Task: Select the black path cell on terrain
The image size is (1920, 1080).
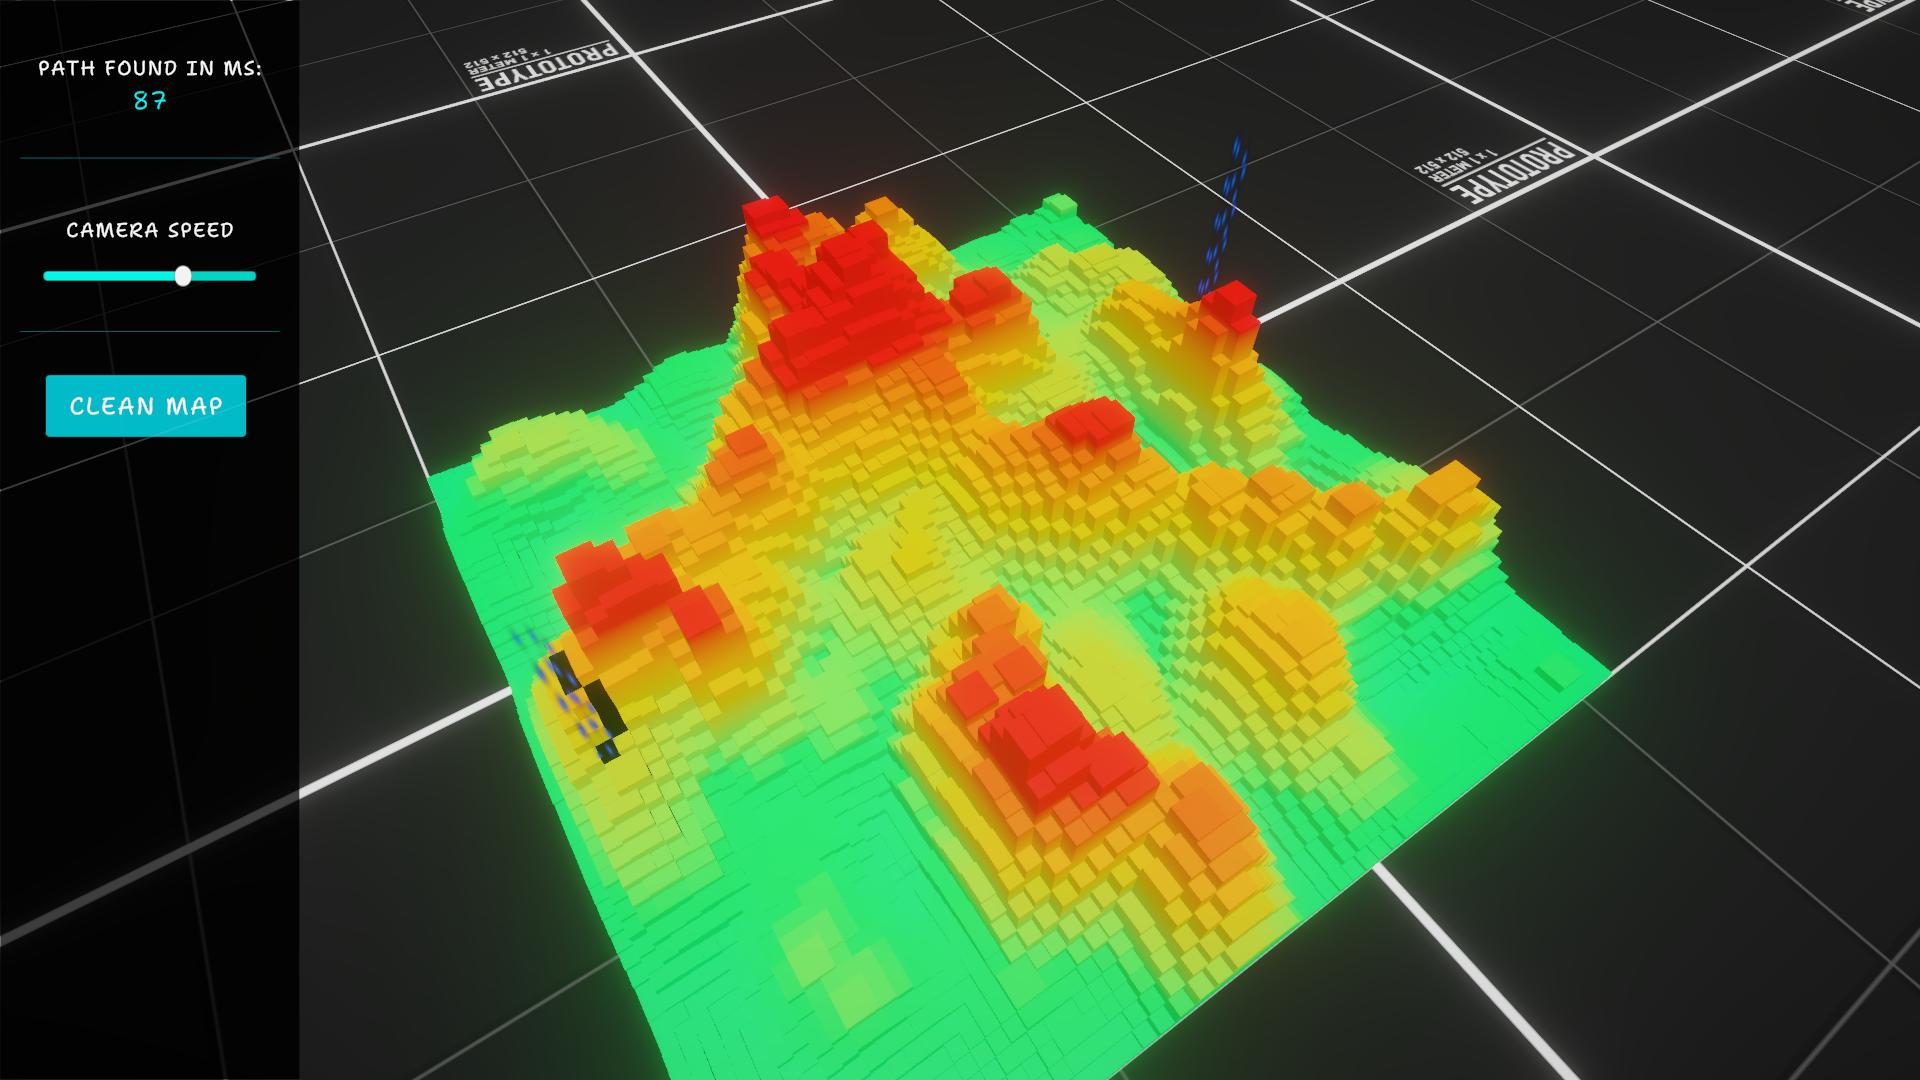Action: (x=606, y=706)
